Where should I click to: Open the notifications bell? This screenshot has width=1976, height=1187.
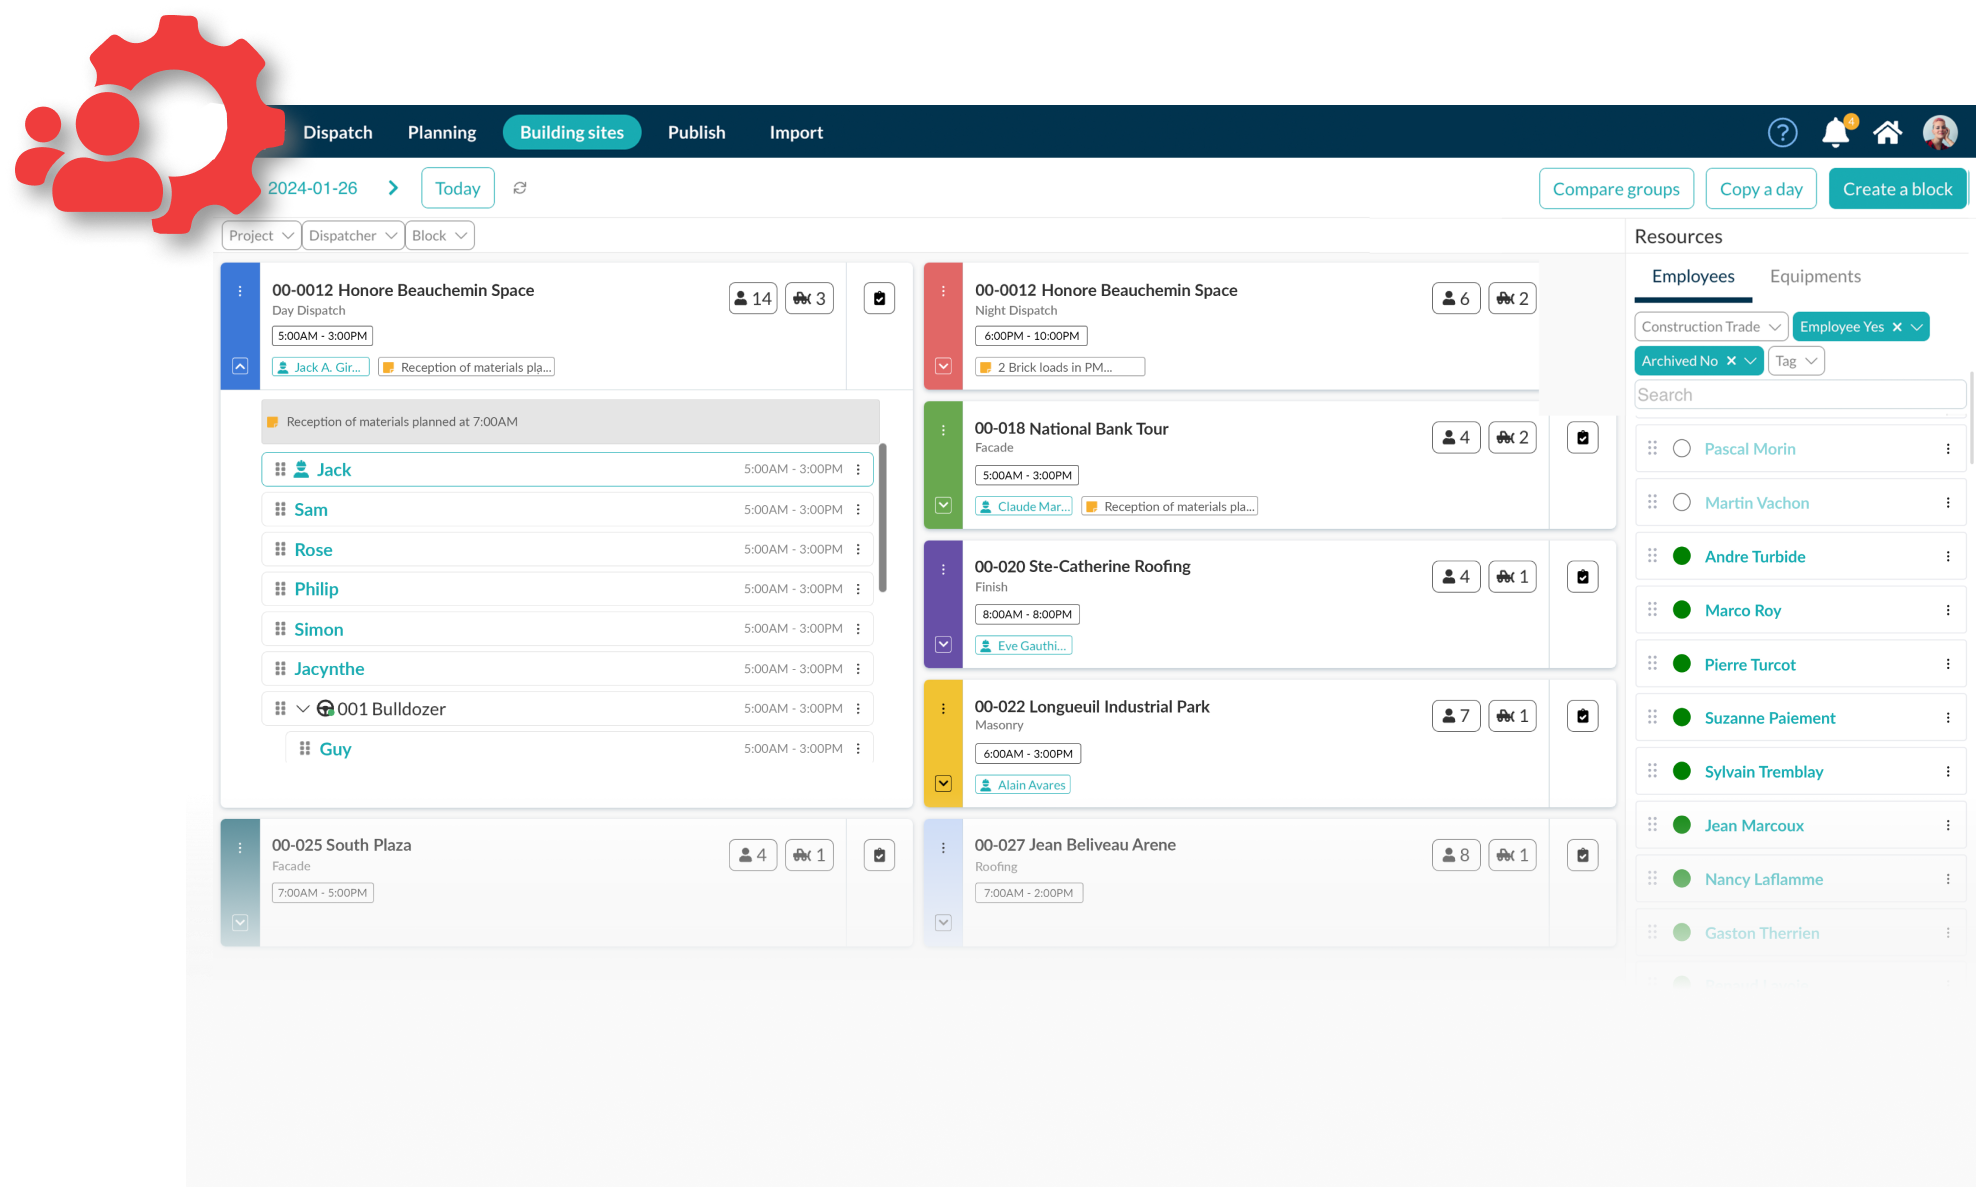(x=1835, y=132)
